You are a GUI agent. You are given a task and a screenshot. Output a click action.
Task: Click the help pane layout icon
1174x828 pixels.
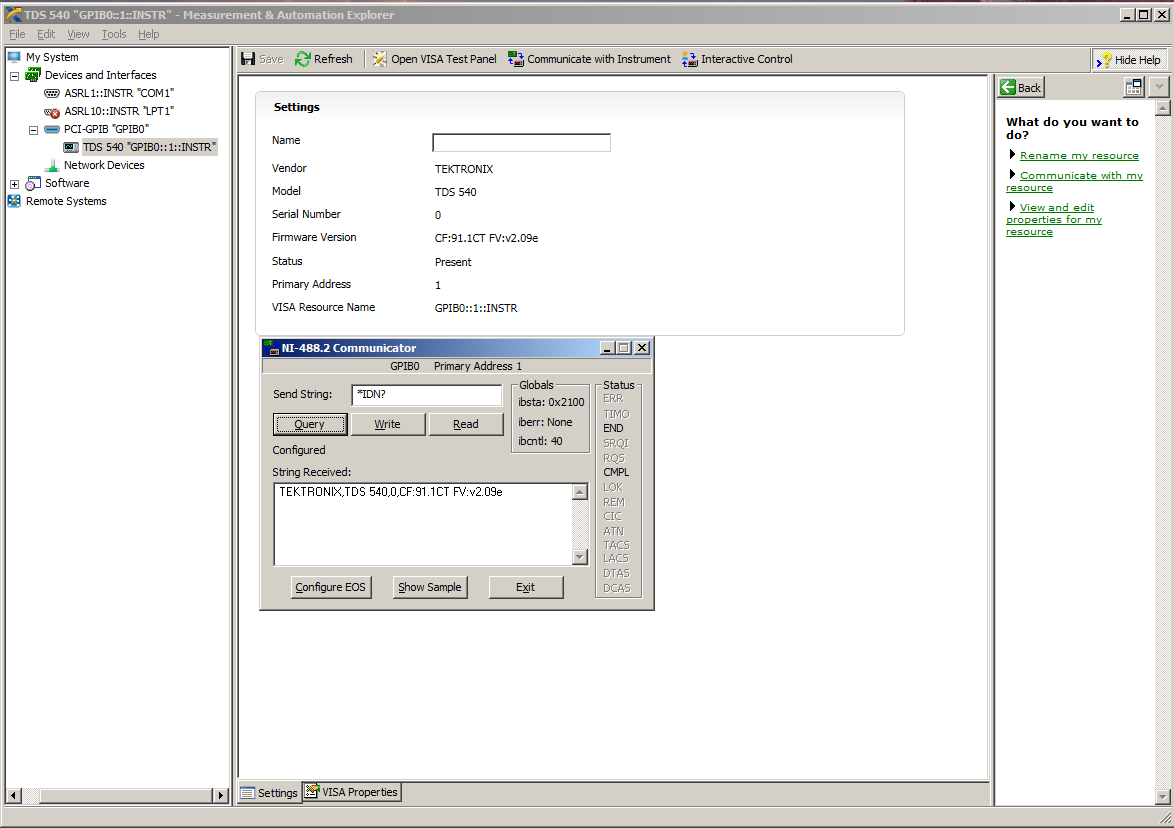(1134, 88)
